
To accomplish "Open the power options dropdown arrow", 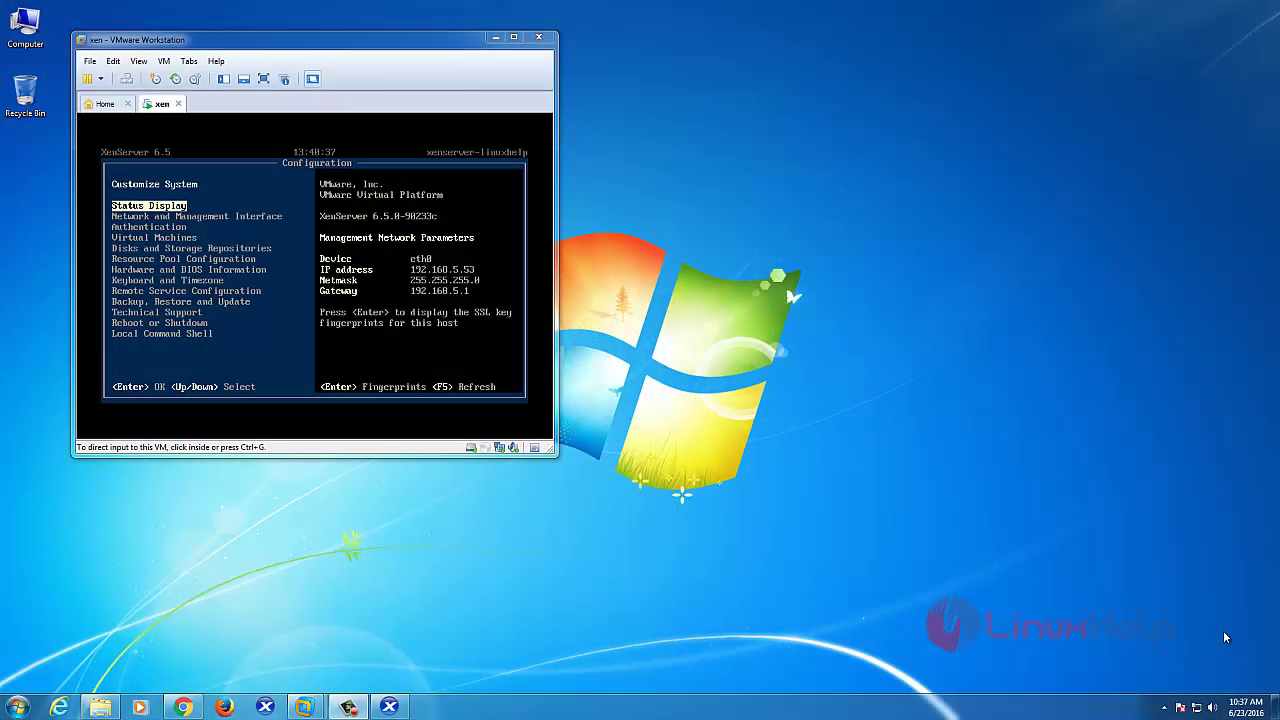I will pos(100,79).
